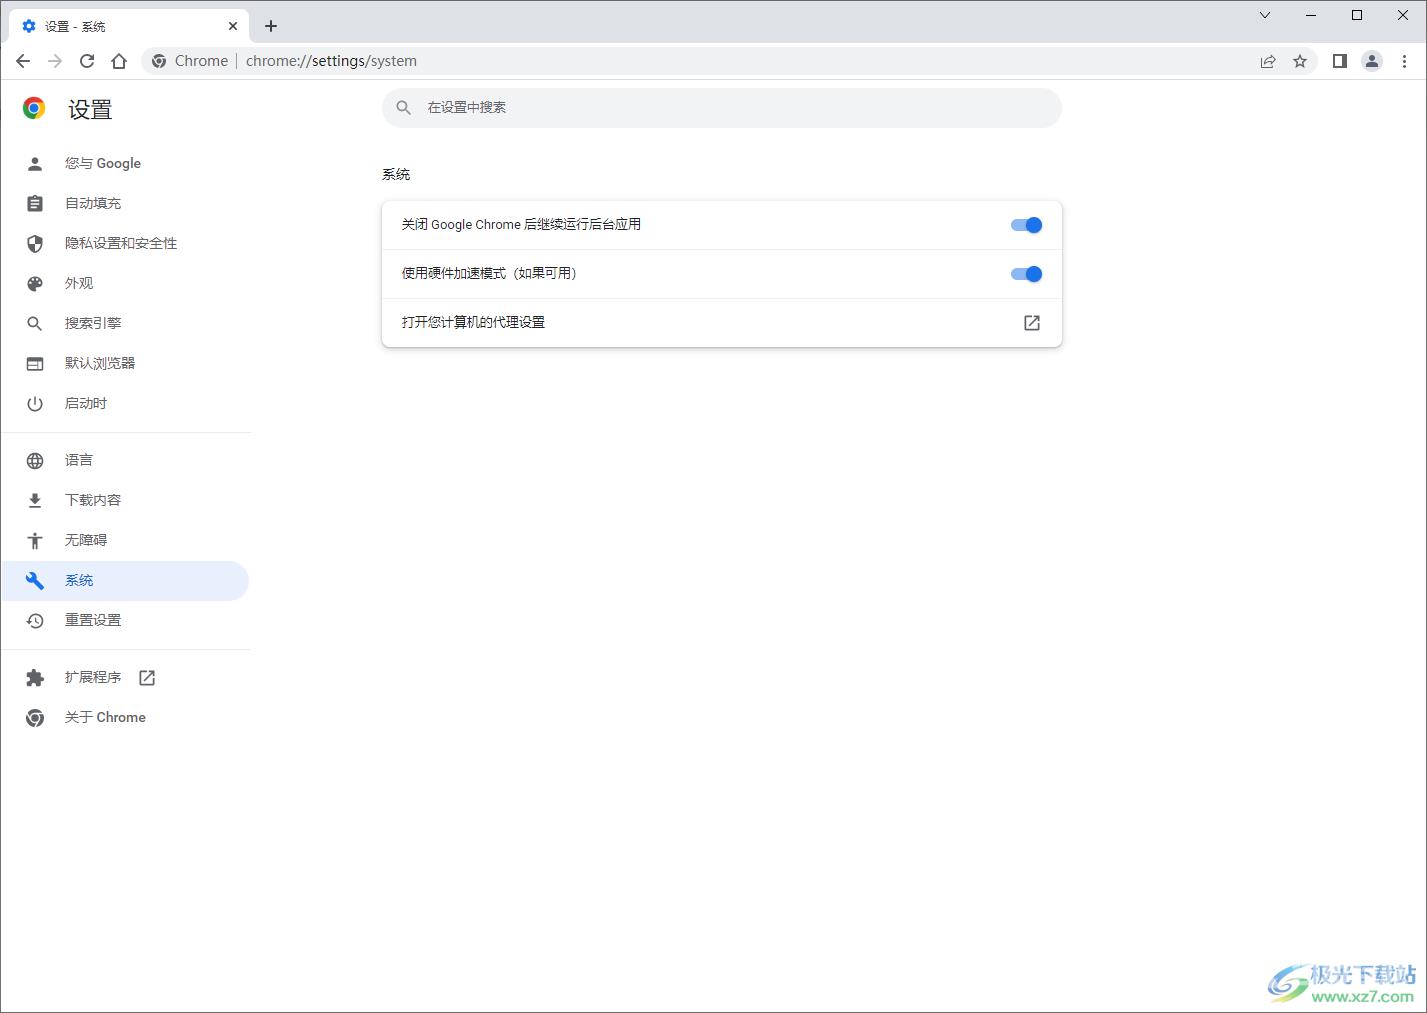Open a new tab with plus button
This screenshot has height=1013, width=1427.
click(x=271, y=26)
